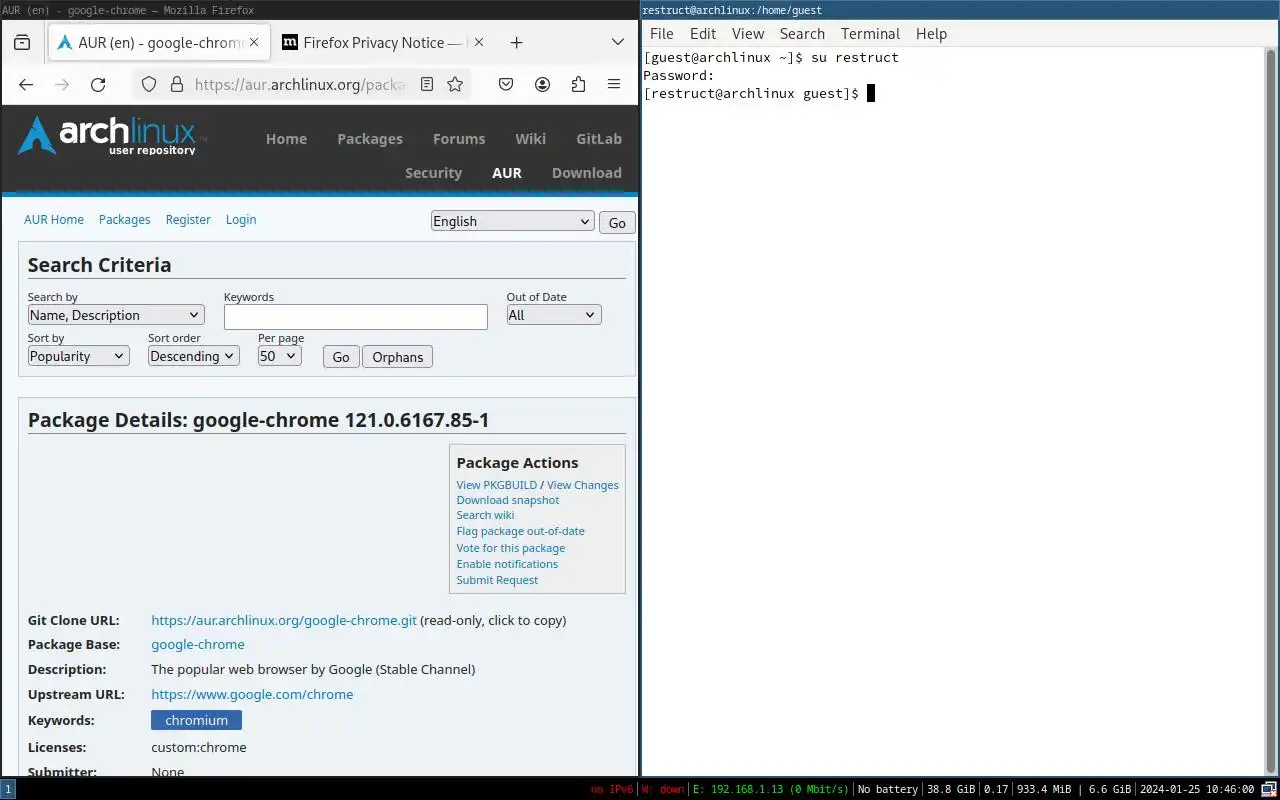Open GitLab in the Arch navigation
Viewport: 1280px width, 800px height.
[599, 139]
